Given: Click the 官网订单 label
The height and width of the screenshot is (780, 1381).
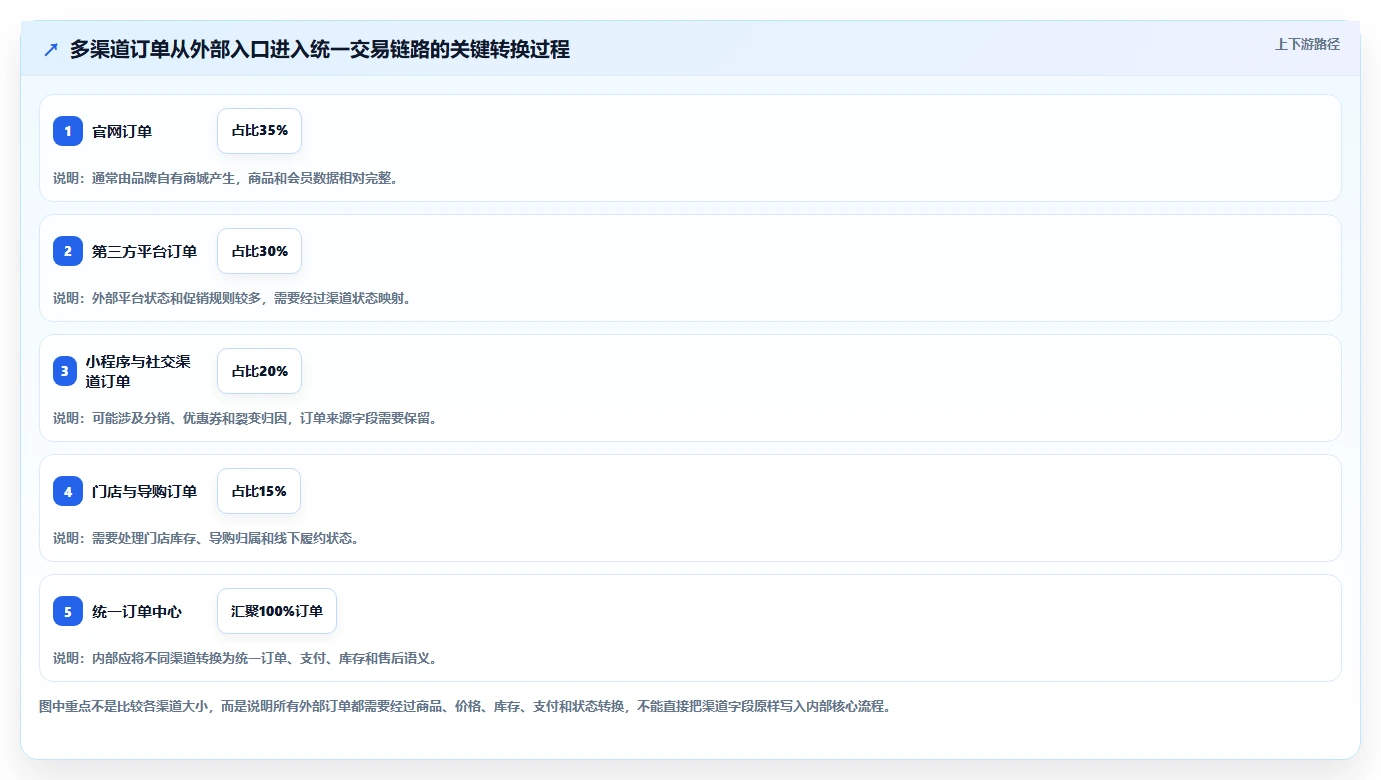Looking at the screenshot, I should click(x=122, y=131).
